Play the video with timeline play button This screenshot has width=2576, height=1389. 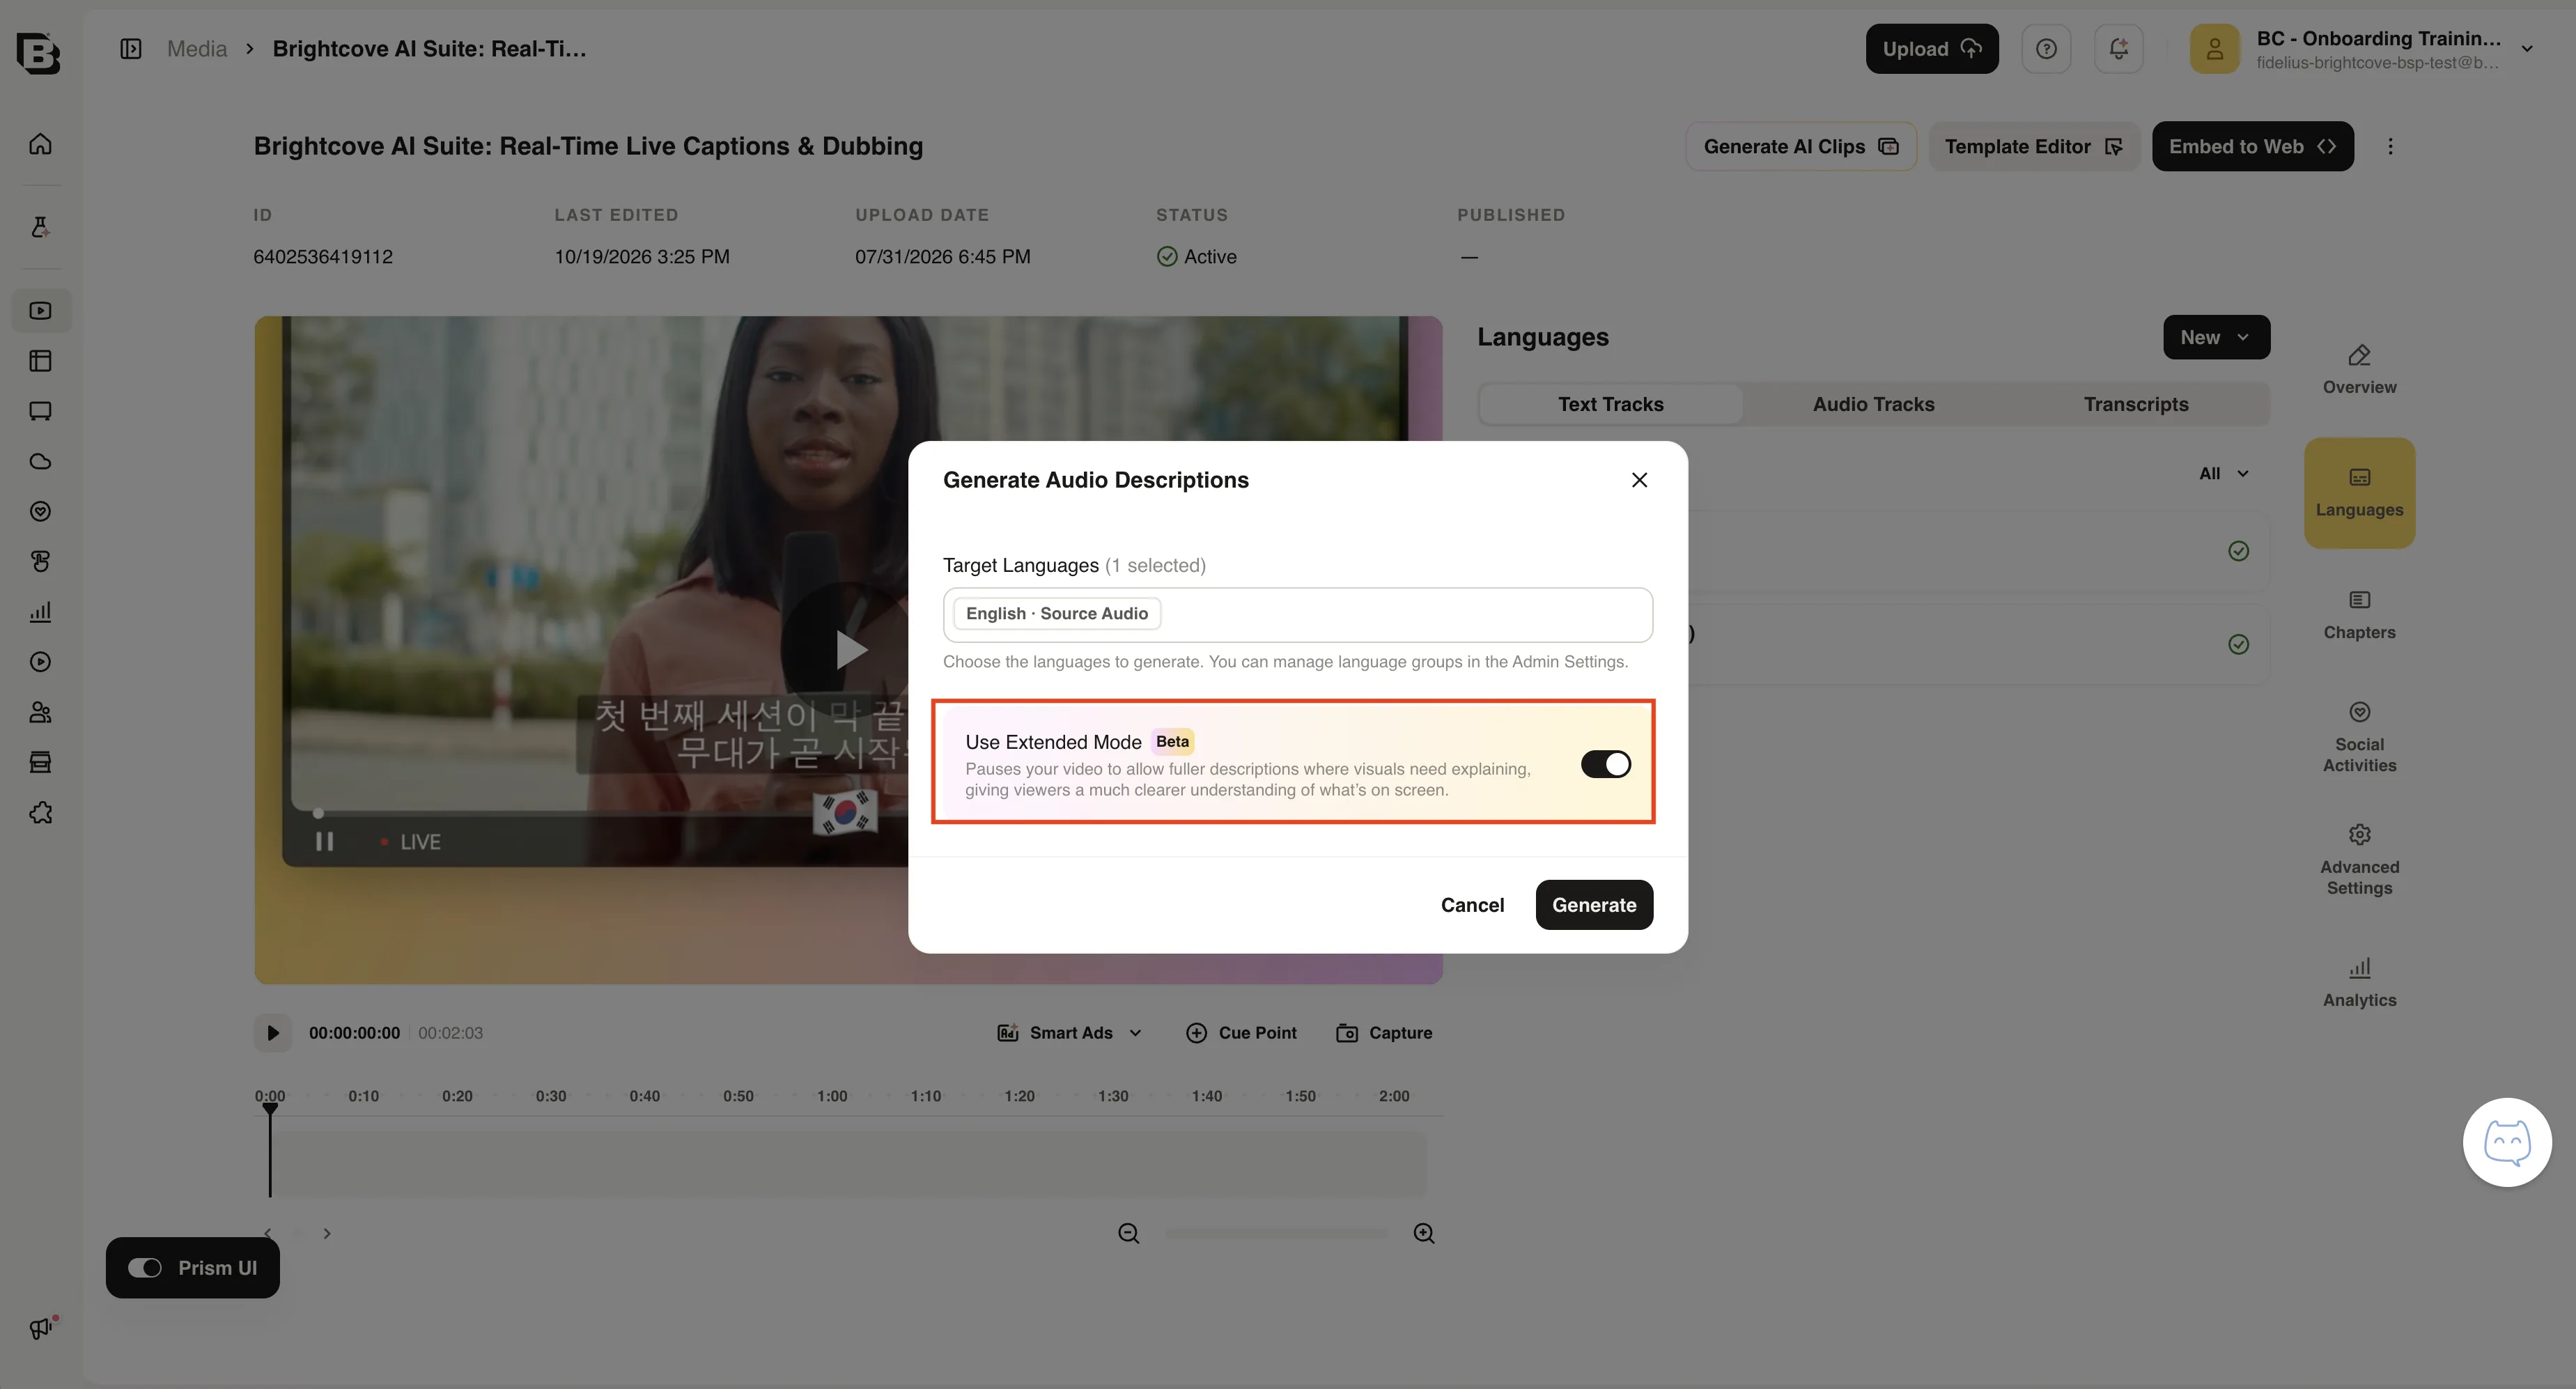(x=272, y=1033)
